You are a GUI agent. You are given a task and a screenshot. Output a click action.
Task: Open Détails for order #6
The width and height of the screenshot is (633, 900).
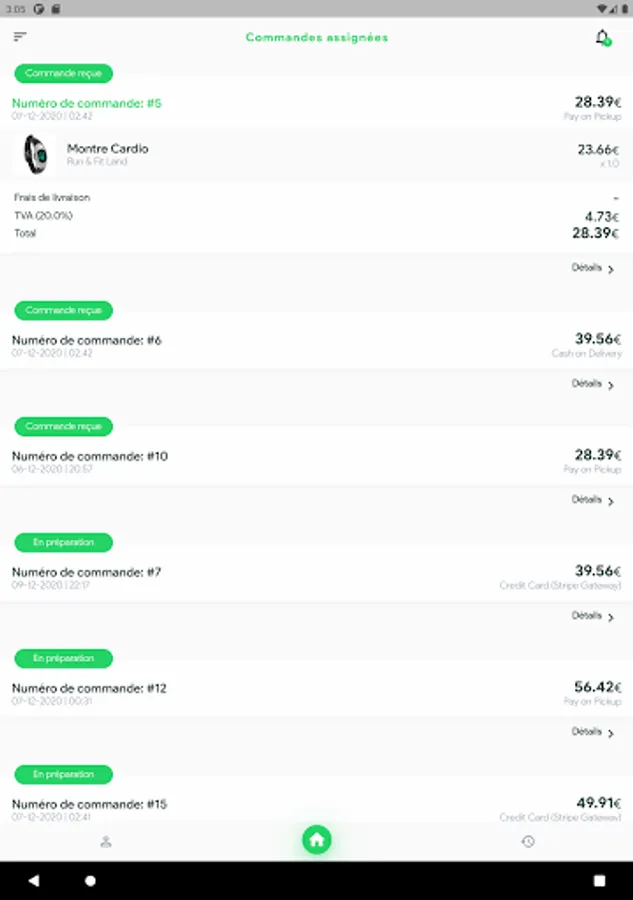[x=593, y=384]
